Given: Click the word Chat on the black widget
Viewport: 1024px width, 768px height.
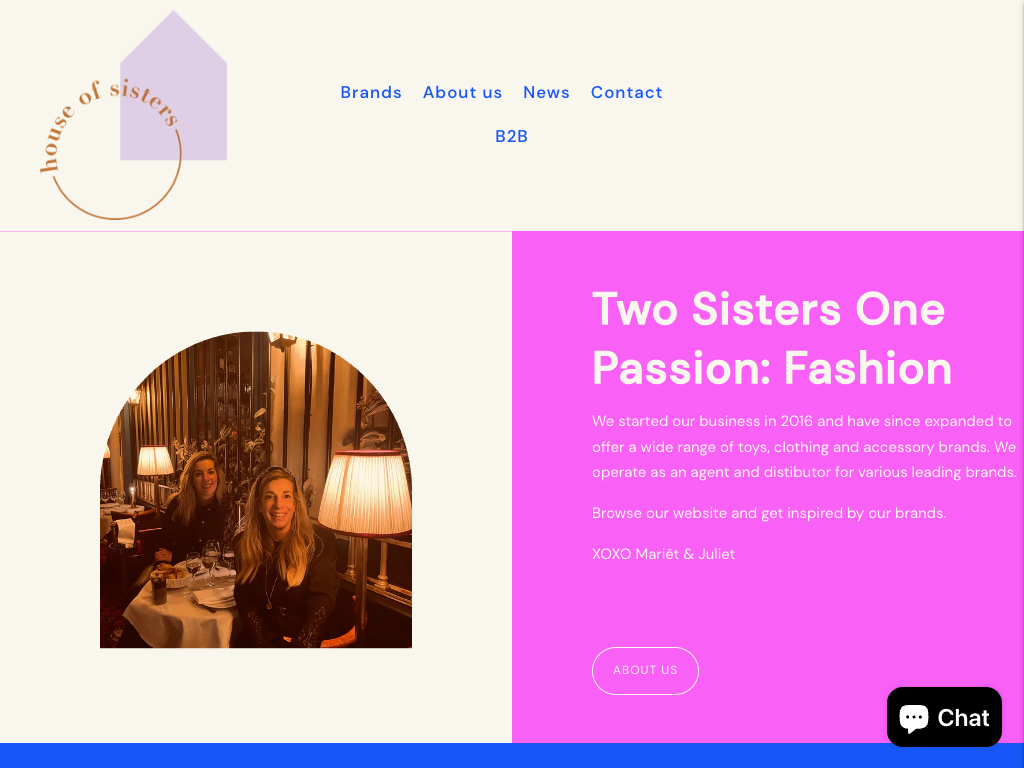Looking at the screenshot, I should (x=963, y=718).
